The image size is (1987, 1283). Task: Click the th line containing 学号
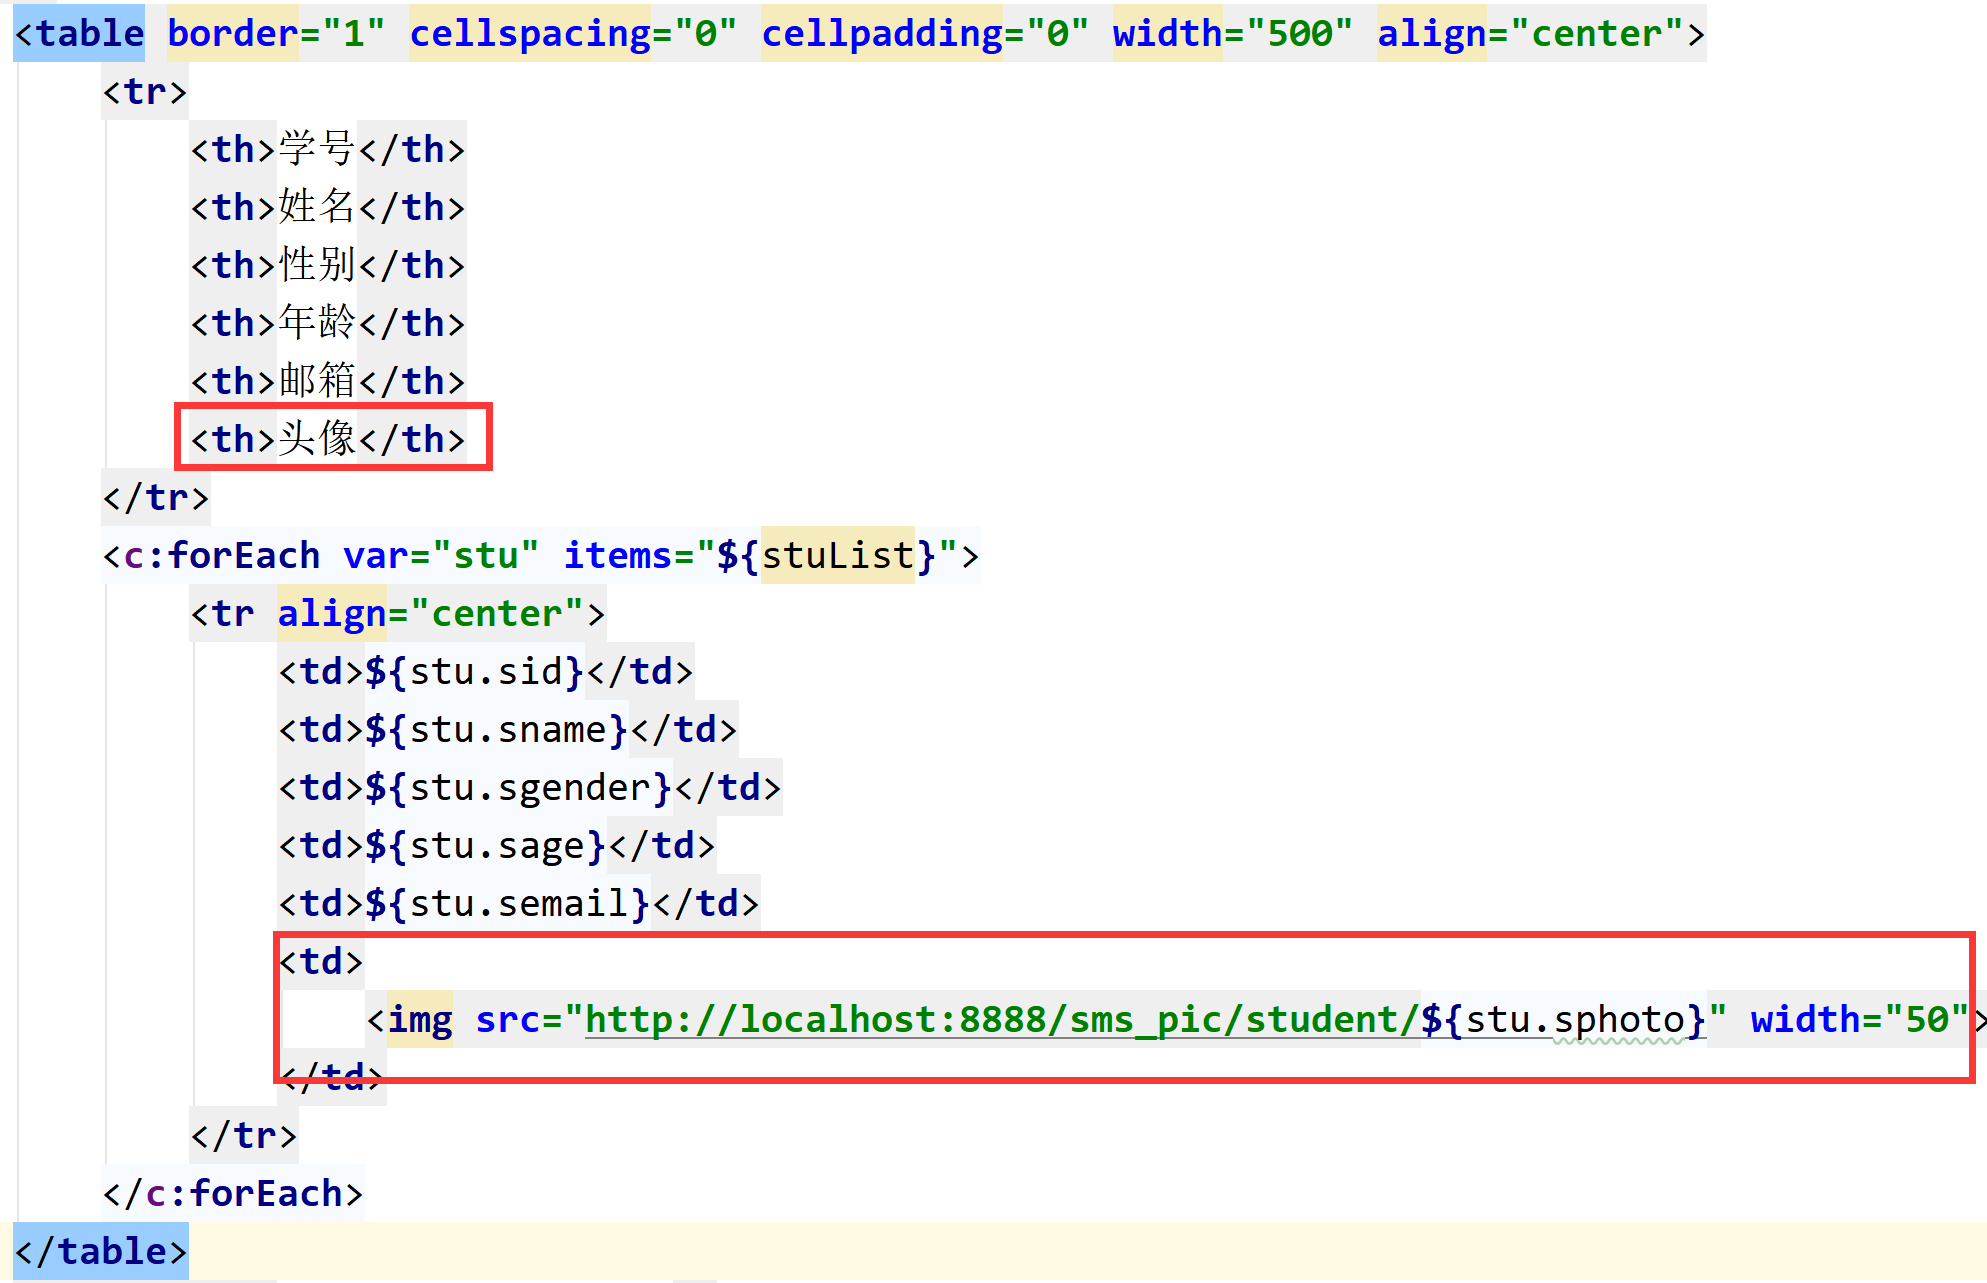(328, 149)
